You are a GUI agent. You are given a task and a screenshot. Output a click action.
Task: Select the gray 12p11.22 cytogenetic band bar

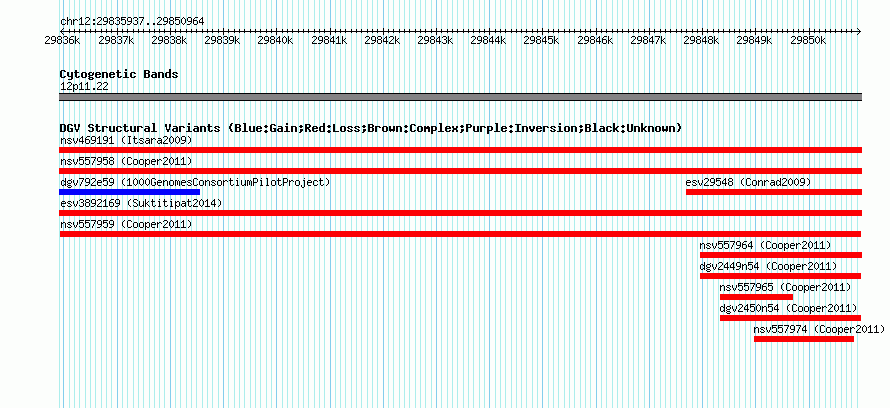click(461, 97)
